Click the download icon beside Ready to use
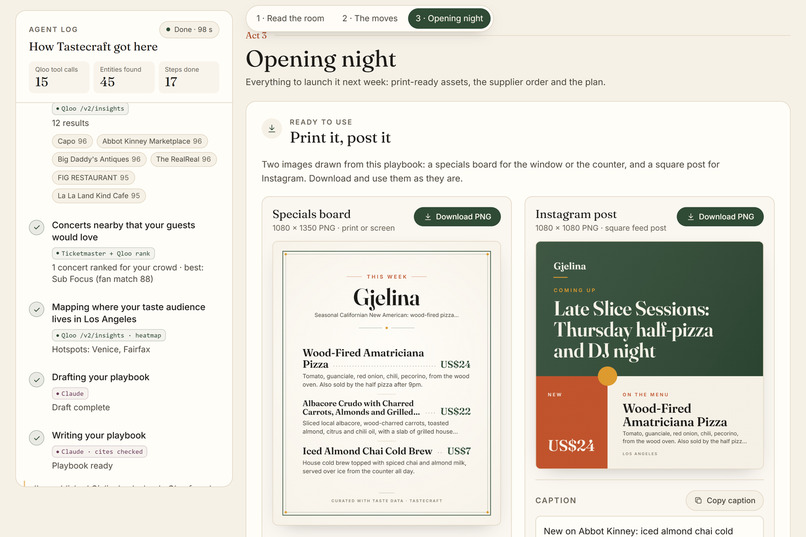Image resolution: width=806 pixels, height=537 pixels. 271,128
